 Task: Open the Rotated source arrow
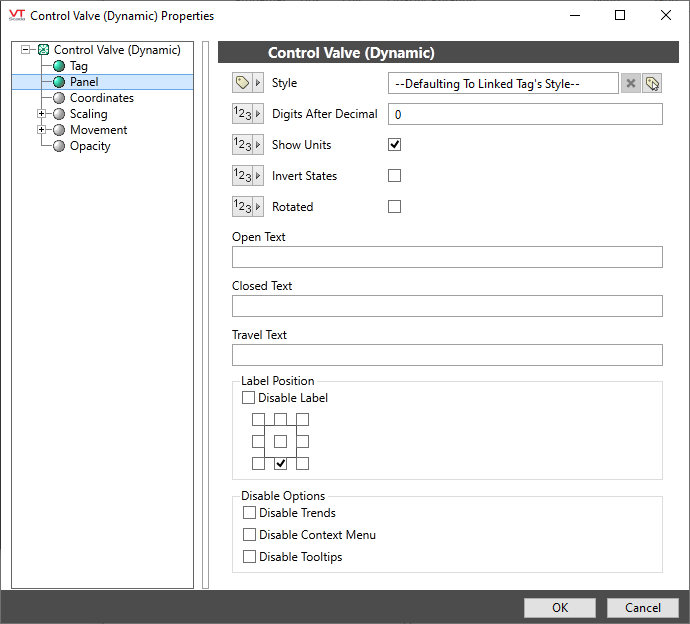[x=258, y=206]
